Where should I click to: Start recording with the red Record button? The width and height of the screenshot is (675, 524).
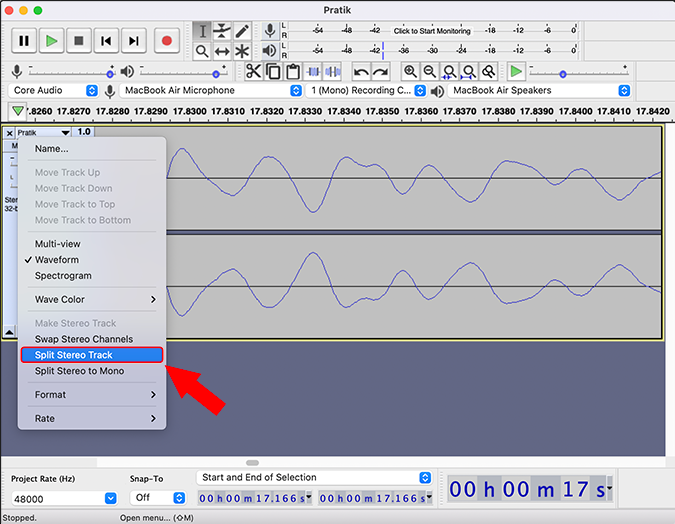pyautogui.click(x=167, y=41)
